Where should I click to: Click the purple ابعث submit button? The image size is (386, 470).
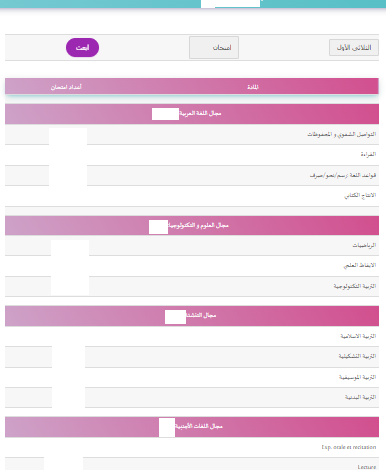82,47
